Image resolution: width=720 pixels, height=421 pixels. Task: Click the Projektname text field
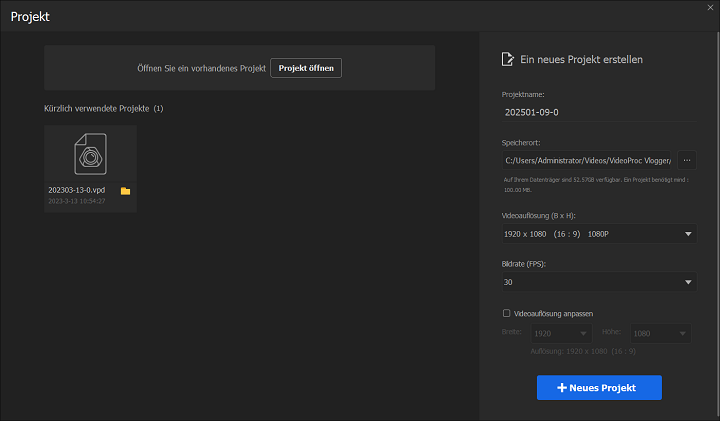pyautogui.click(x=598, y=112)
